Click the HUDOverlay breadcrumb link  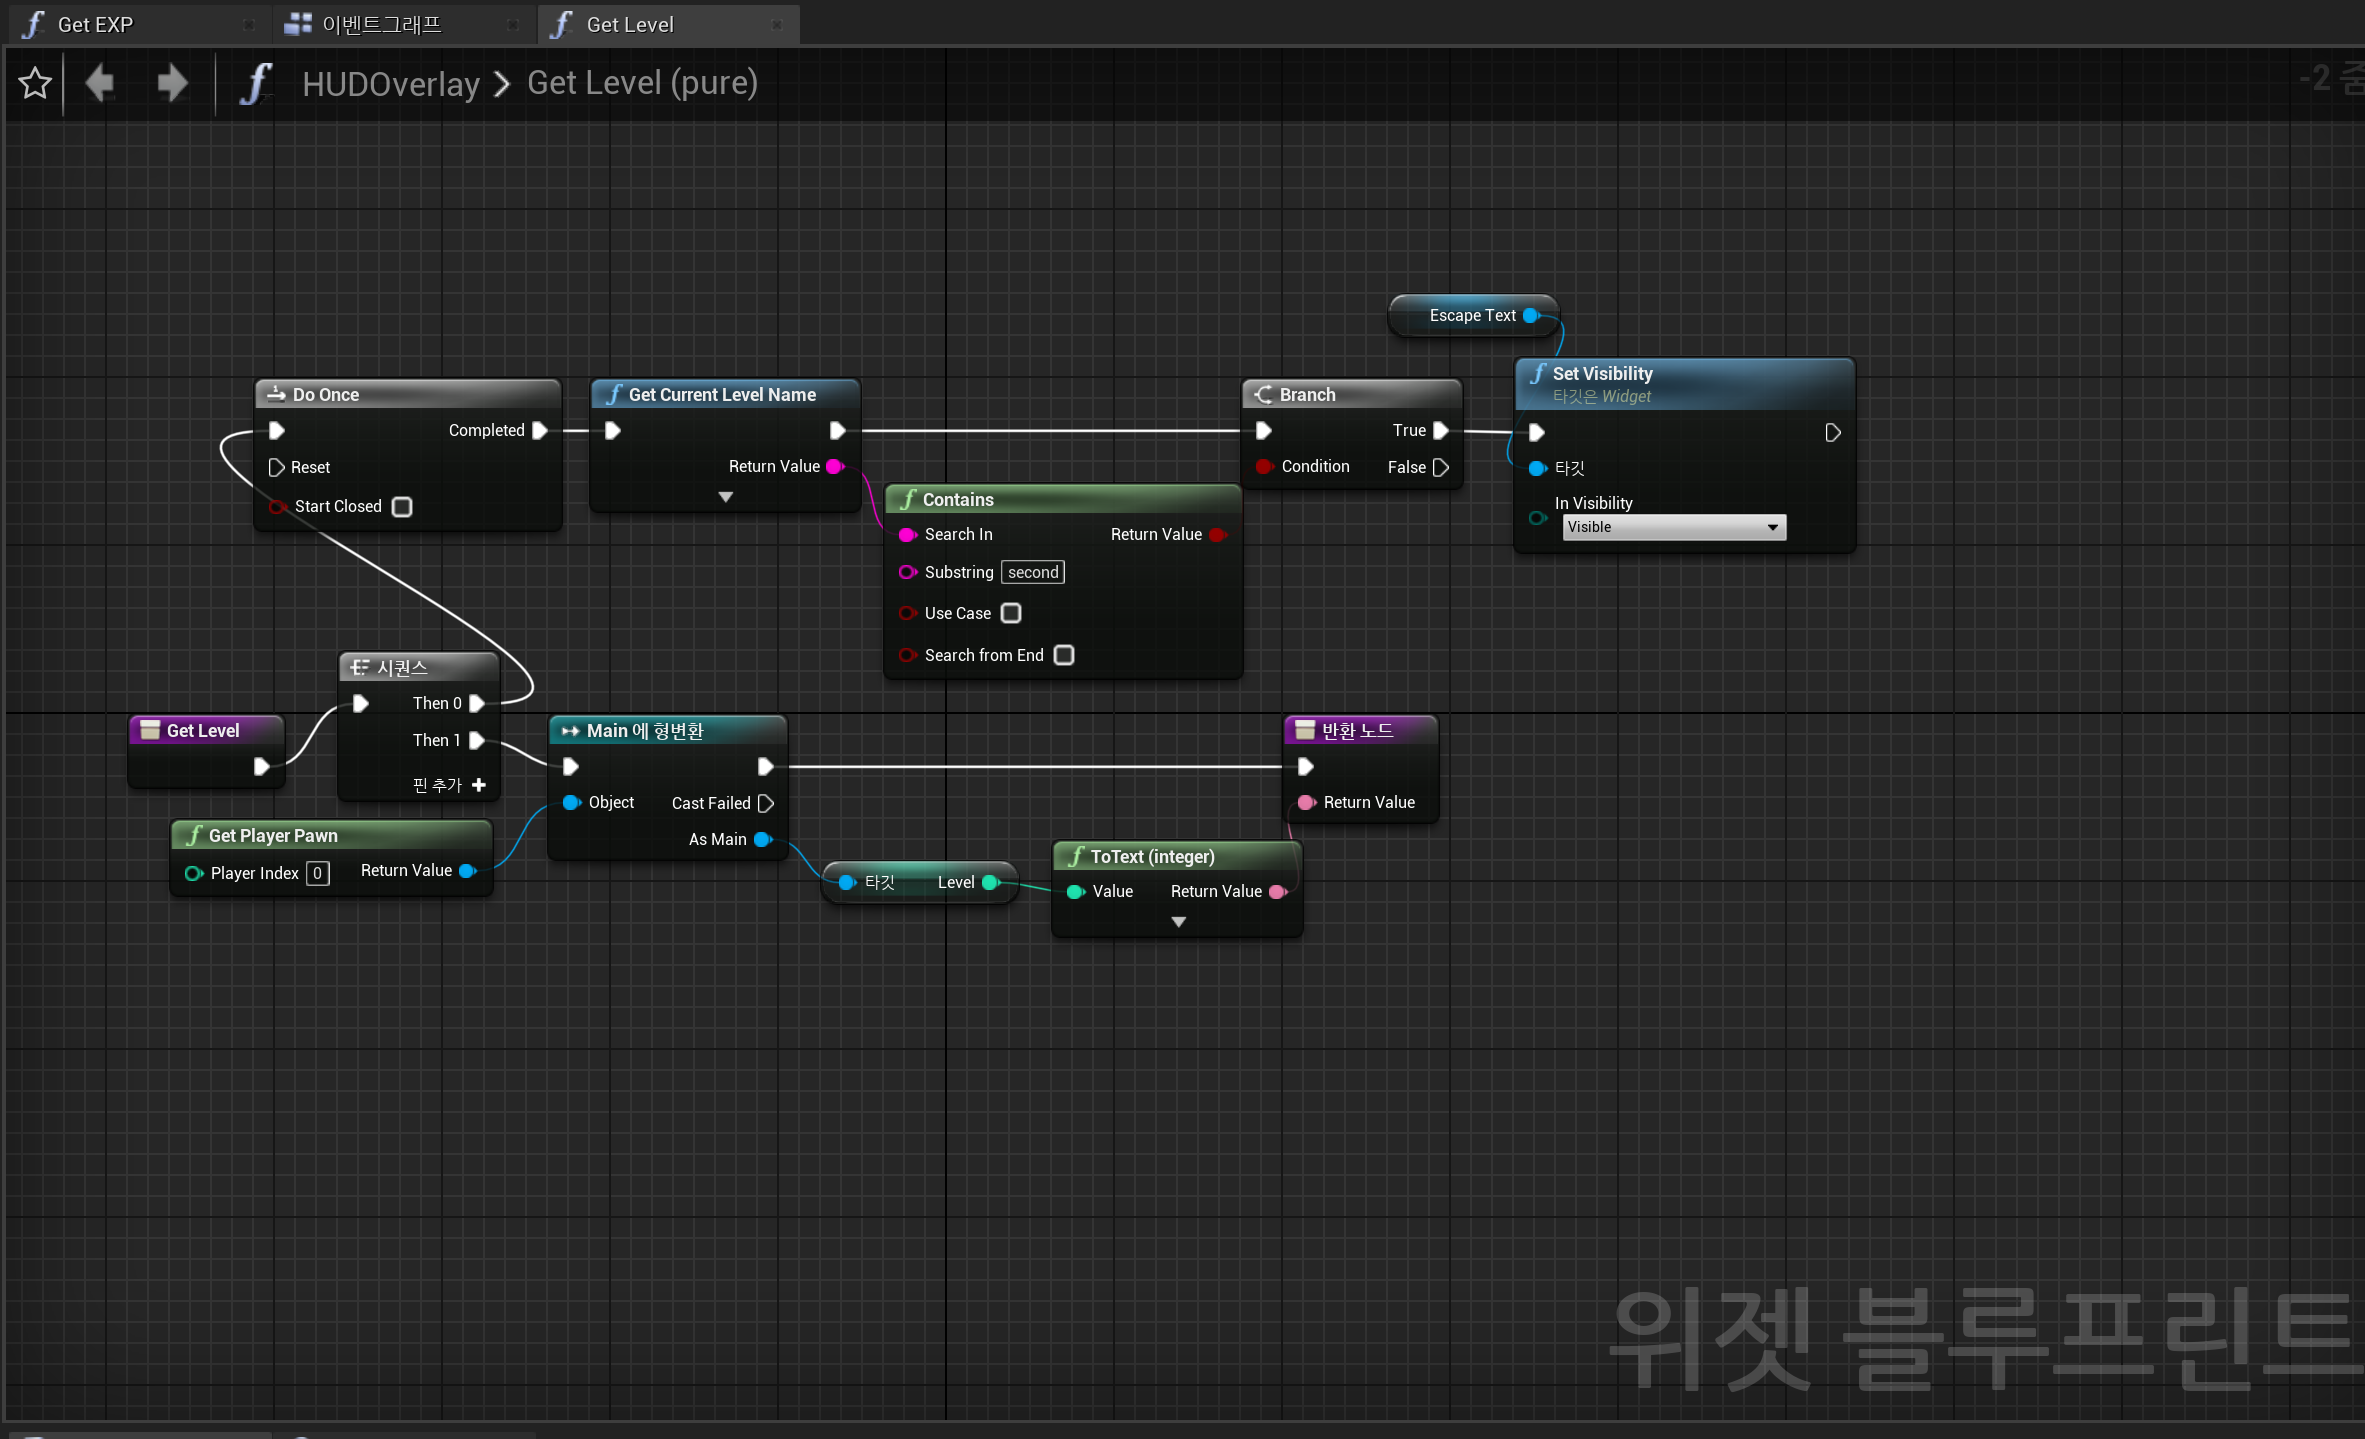point(391,84)
